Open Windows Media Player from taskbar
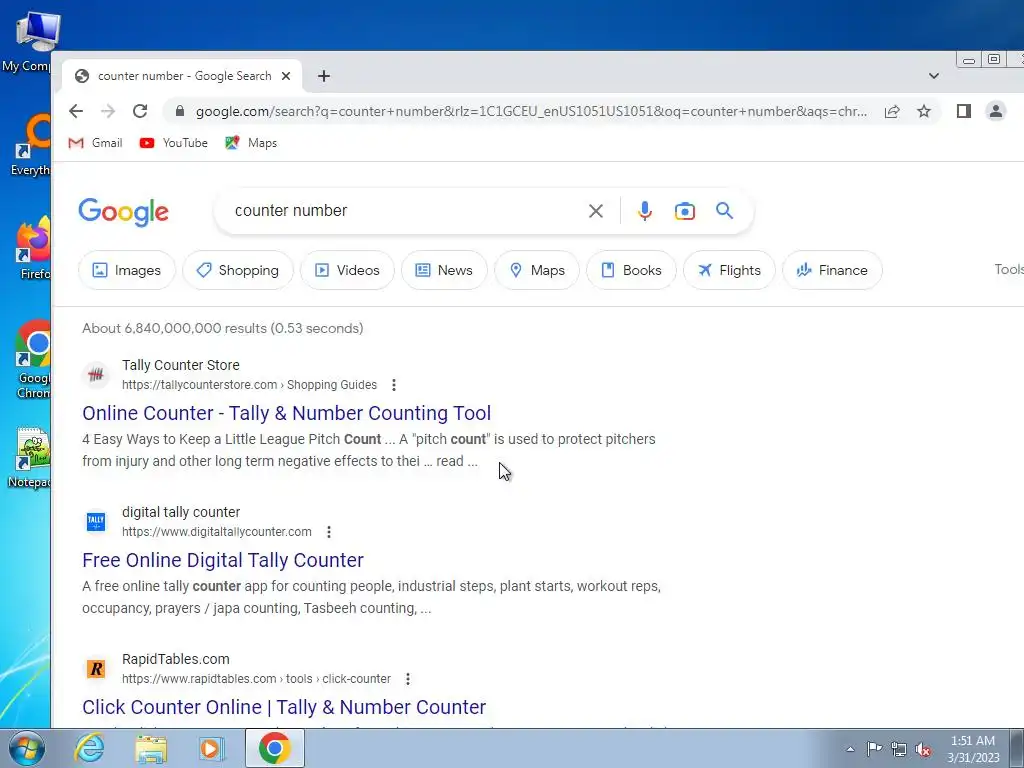The image size is (1024, 768). point(211,749)
